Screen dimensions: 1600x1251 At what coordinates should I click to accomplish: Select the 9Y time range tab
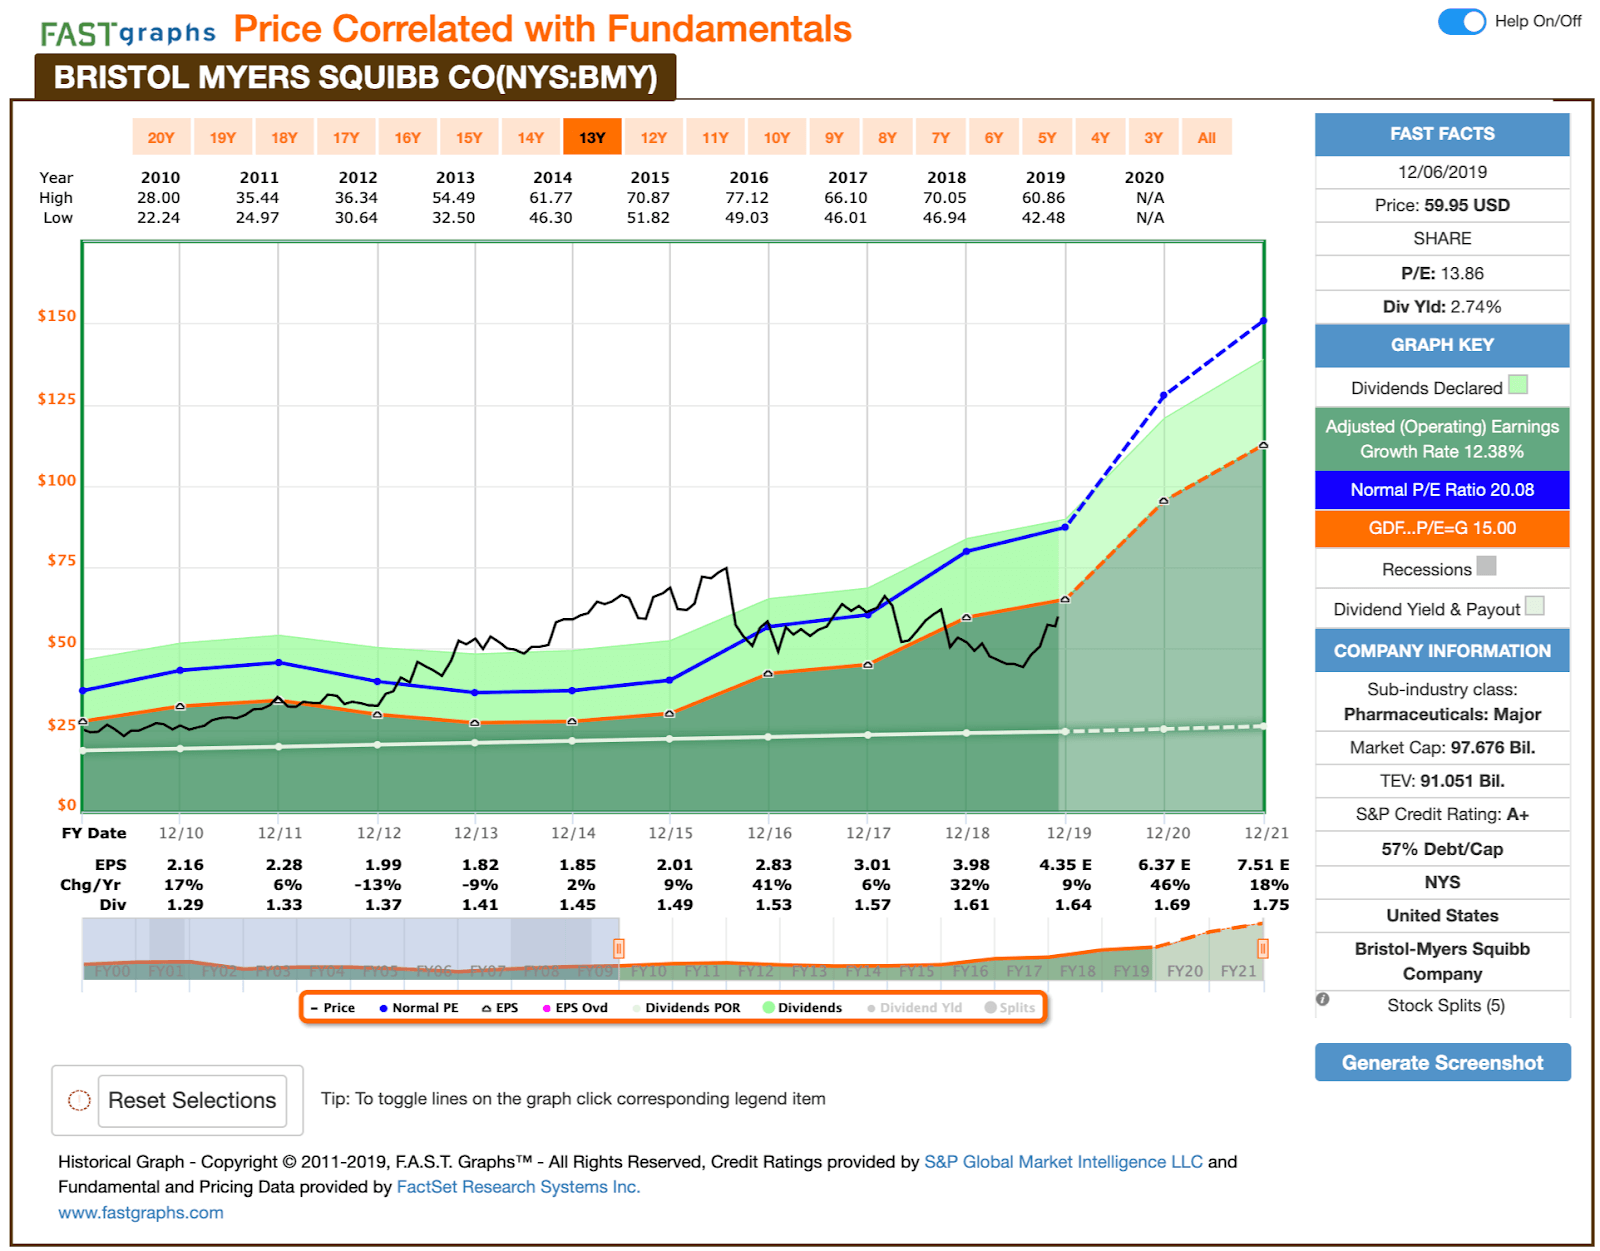point(834,138)
